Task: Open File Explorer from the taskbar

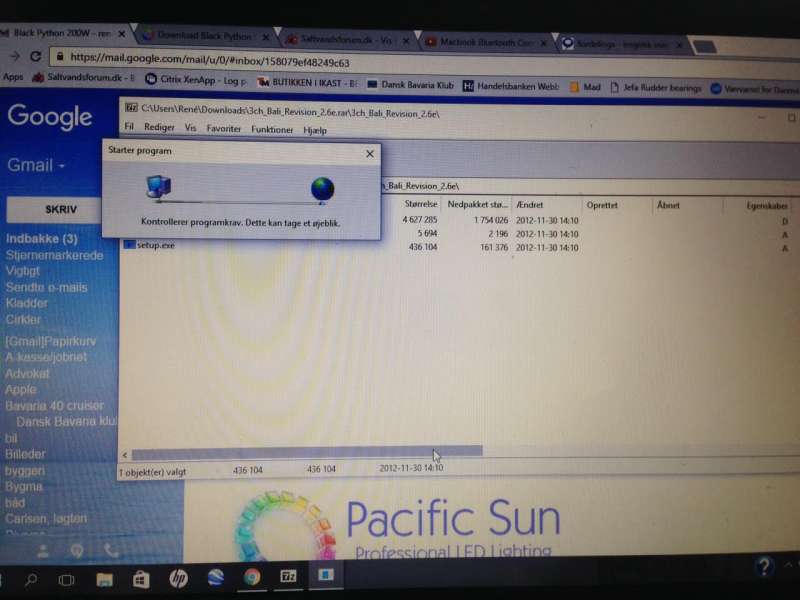Action: 104,579
